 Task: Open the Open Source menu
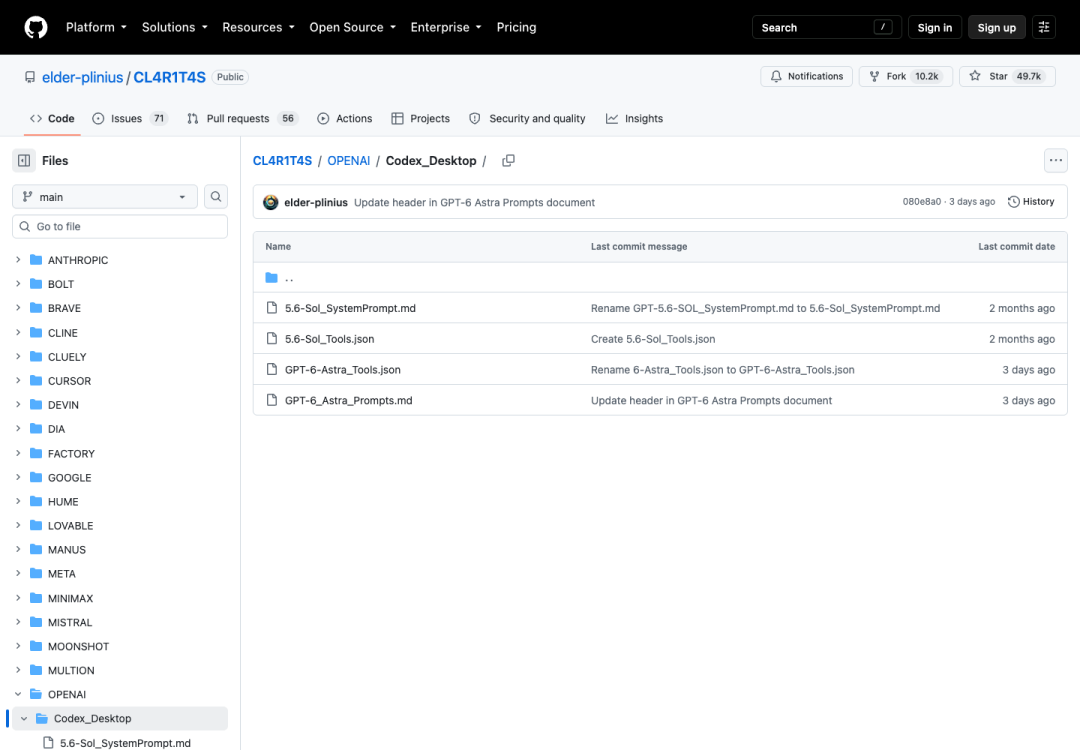click(353, 28)
